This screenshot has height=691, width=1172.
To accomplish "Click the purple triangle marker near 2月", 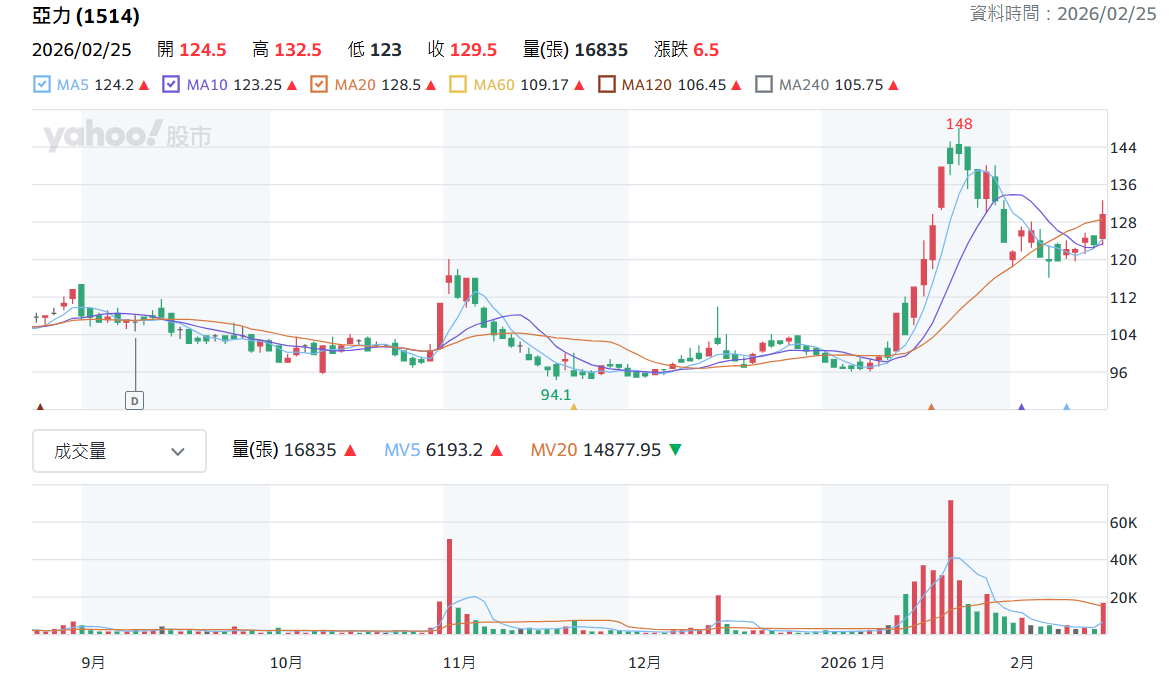I will [x=1022, y=407].
